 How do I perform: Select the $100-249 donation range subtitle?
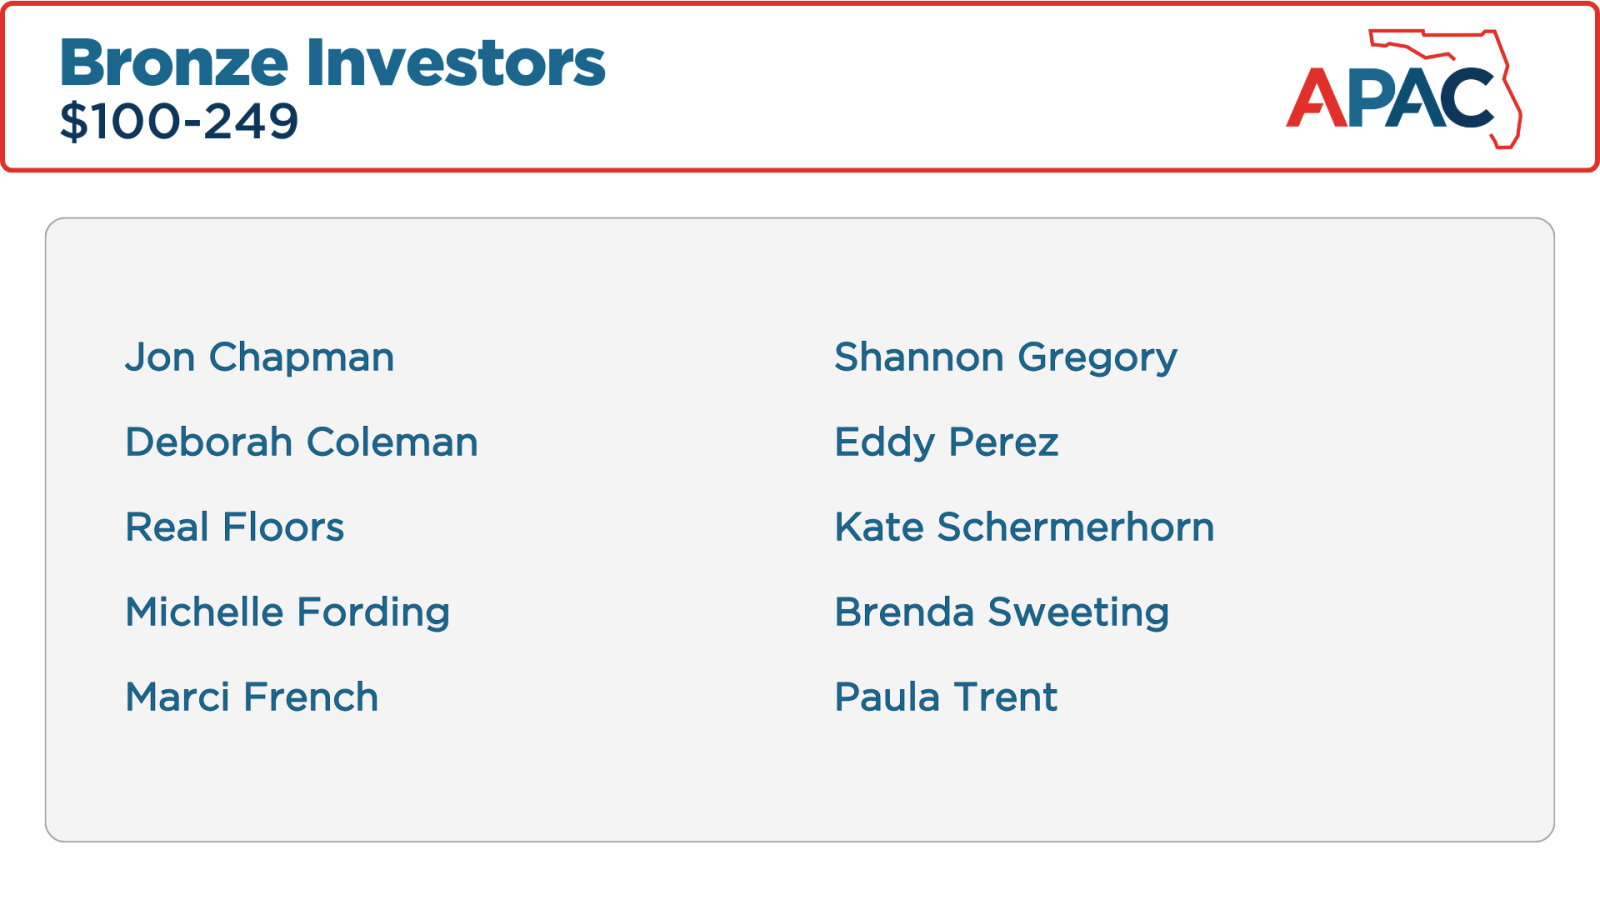[x=179, y=122]
